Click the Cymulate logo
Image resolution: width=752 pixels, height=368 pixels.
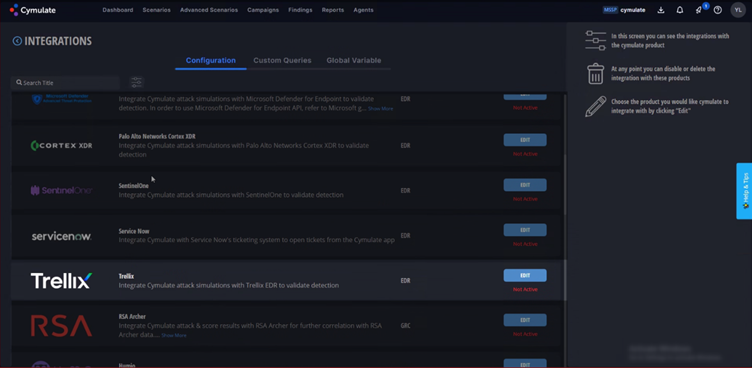pyautogui.click(x=33, y=10)
